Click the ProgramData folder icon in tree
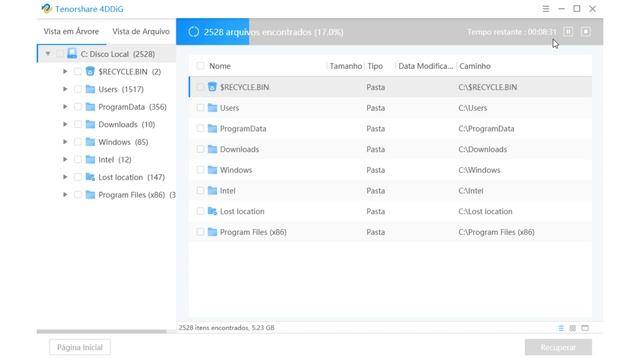This screenshot has width=640, height=360. 90,107
